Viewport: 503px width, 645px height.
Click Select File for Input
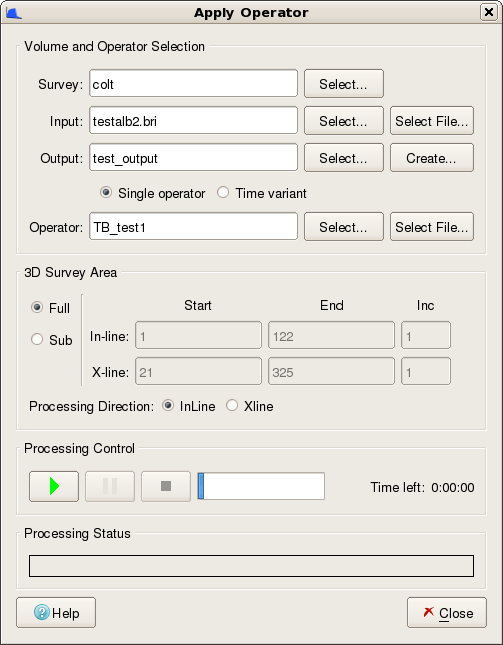pyautogui.click(x=432, y=121)
